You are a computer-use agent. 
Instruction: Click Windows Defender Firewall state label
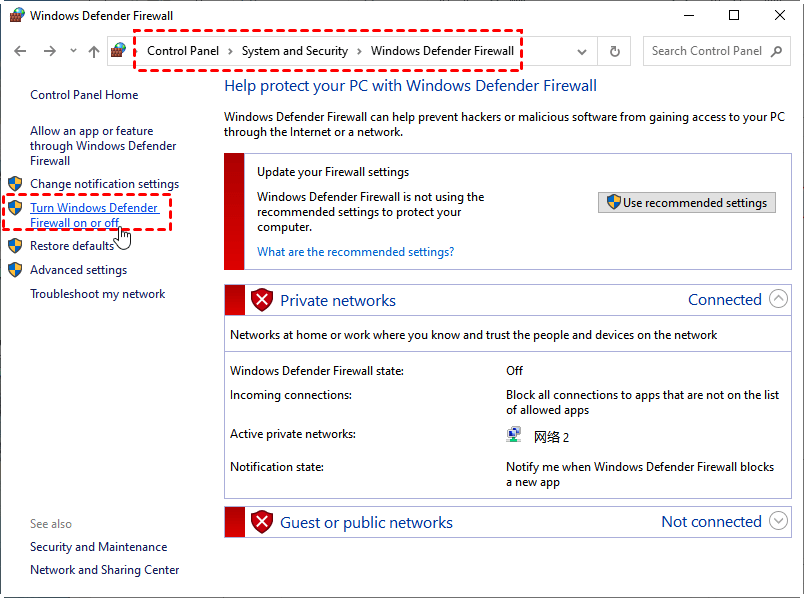click(317, 371)
